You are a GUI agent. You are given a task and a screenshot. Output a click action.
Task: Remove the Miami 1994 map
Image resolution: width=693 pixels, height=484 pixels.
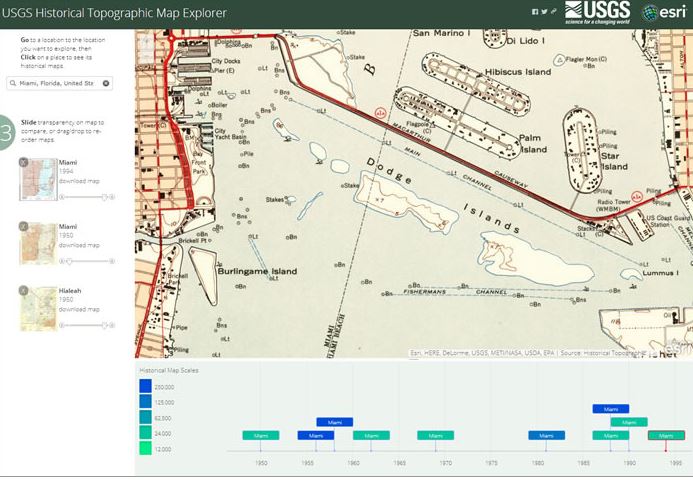[23, 161]
